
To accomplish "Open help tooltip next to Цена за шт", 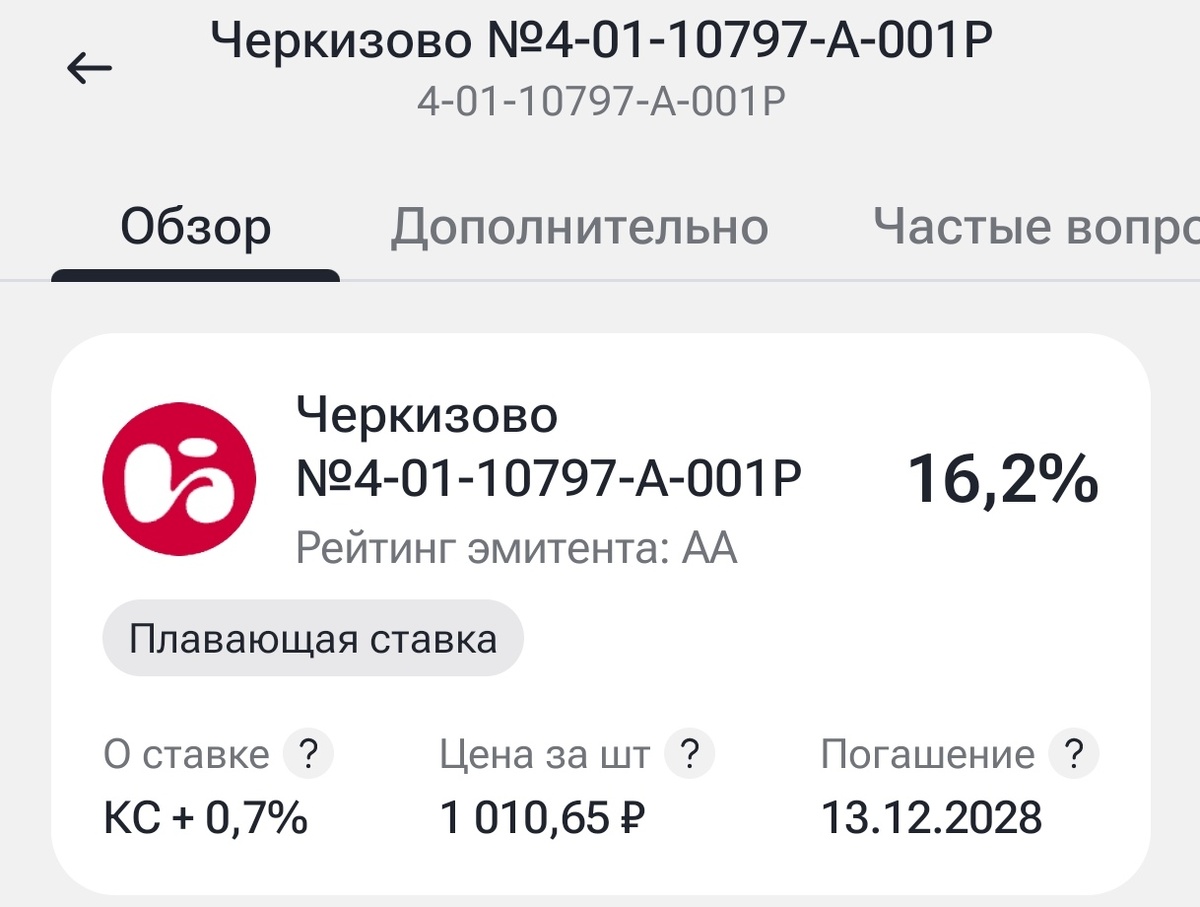I will tap(689, 754).
